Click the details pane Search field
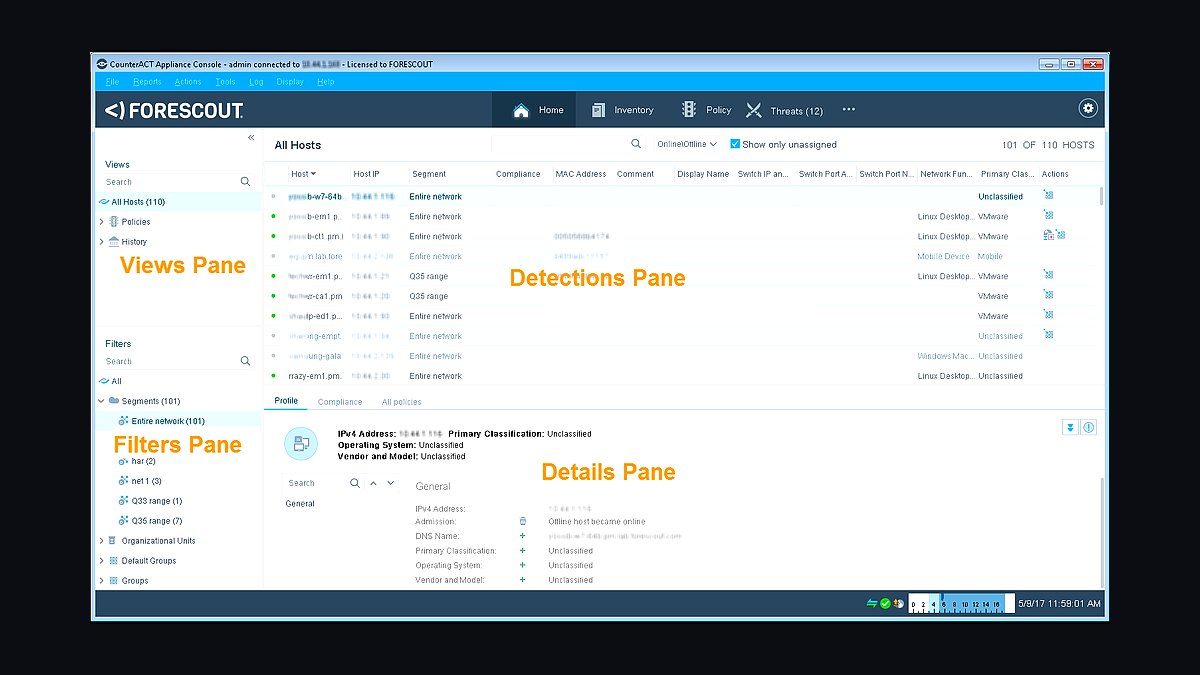The height and width of the screenshot is (675, 1200). coord(316,483)
